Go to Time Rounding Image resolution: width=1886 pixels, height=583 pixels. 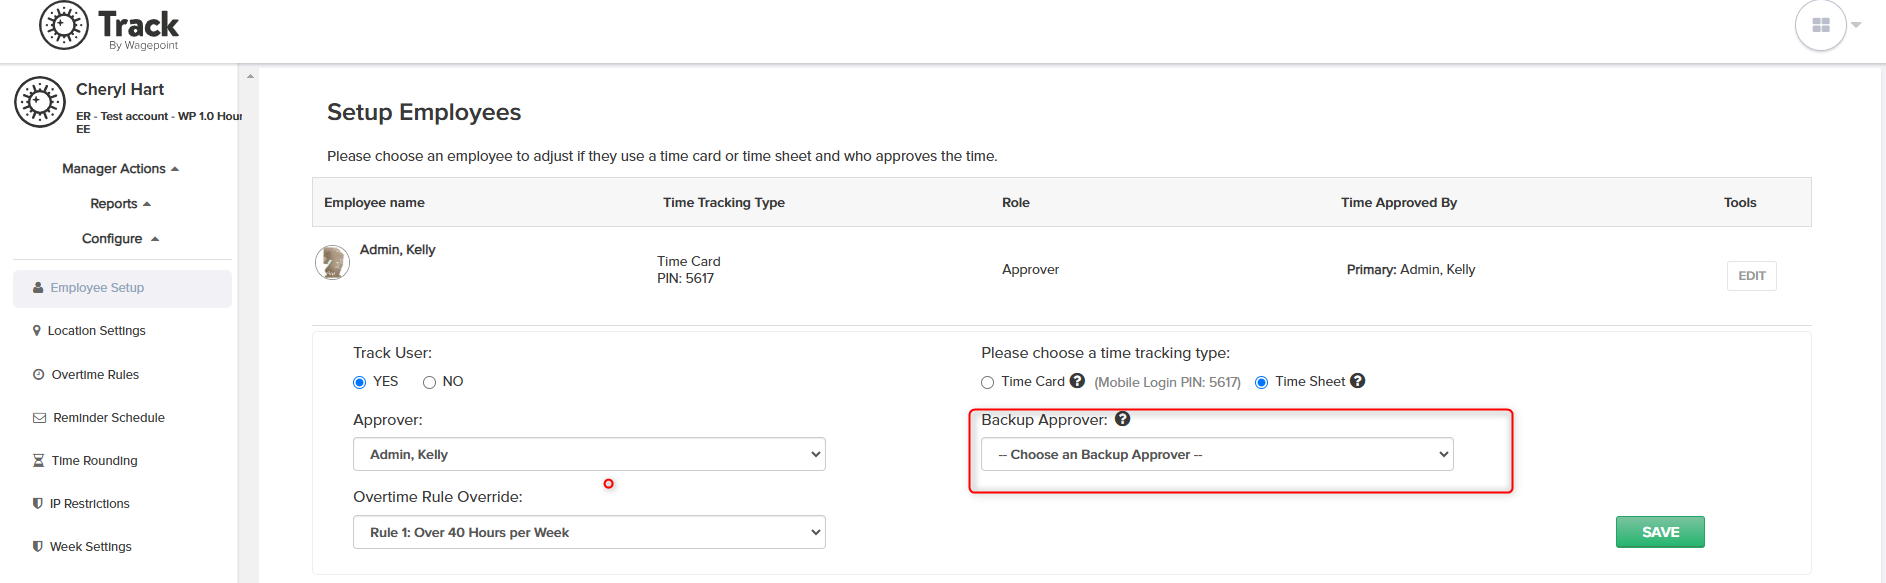(x=95, y=461)
